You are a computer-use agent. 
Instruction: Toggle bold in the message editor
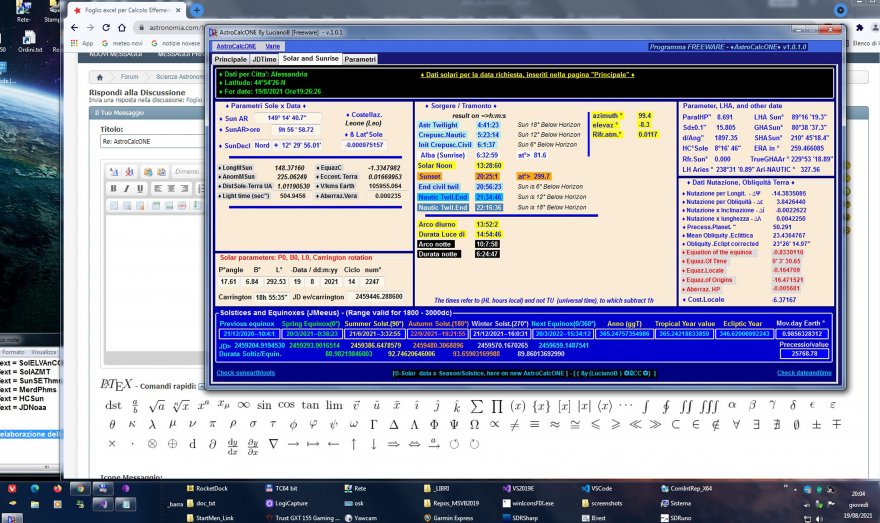tap(114, 188)
